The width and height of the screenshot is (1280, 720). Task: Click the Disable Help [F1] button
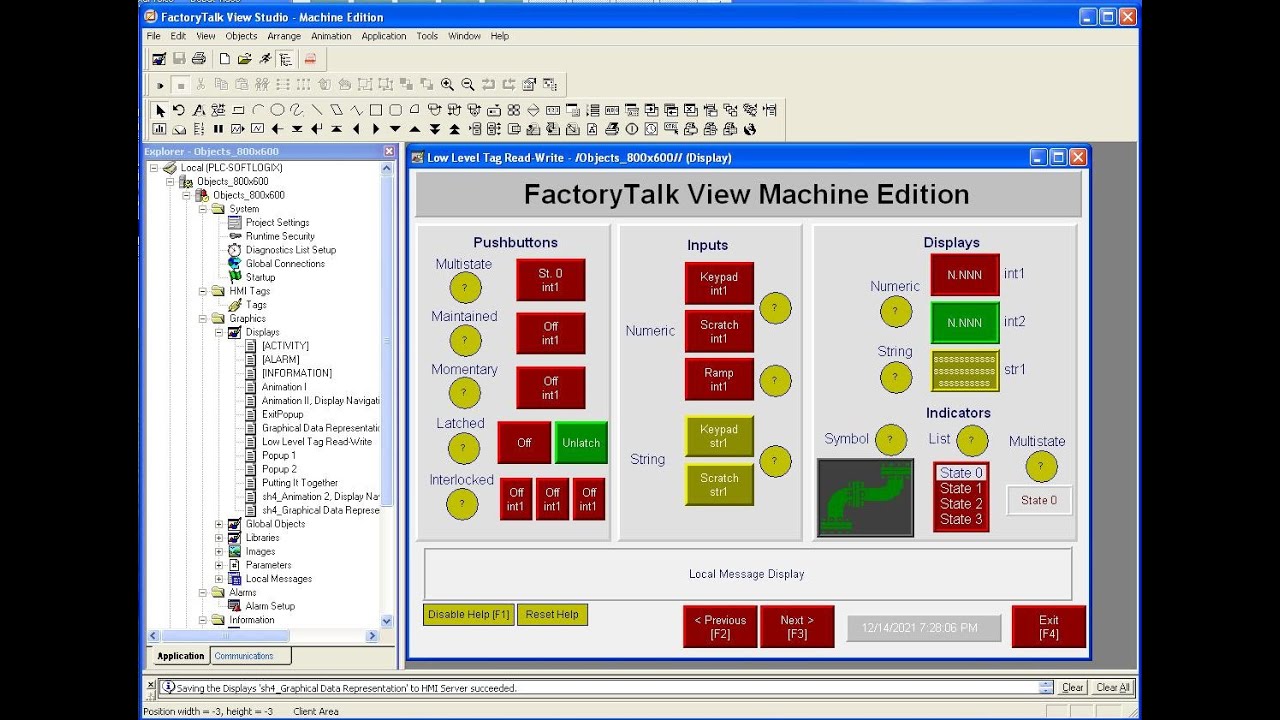469,615
